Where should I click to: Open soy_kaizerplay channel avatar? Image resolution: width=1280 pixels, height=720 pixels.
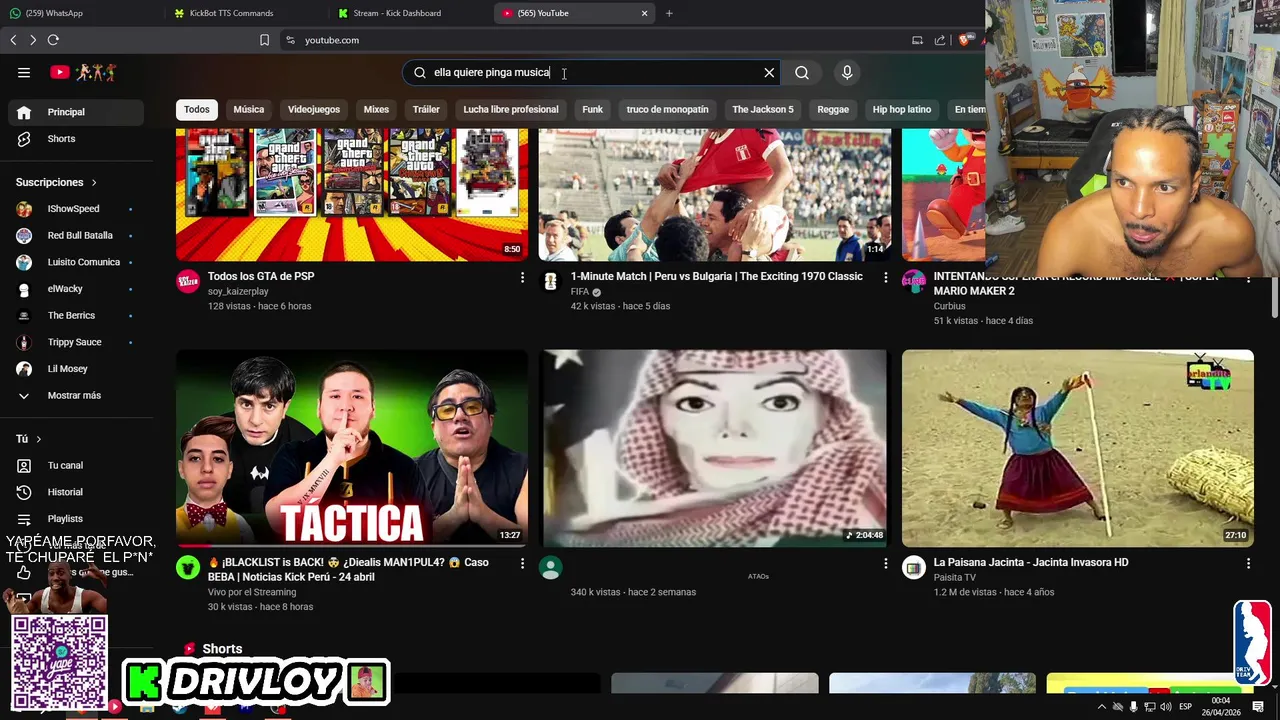click(188, 281)
